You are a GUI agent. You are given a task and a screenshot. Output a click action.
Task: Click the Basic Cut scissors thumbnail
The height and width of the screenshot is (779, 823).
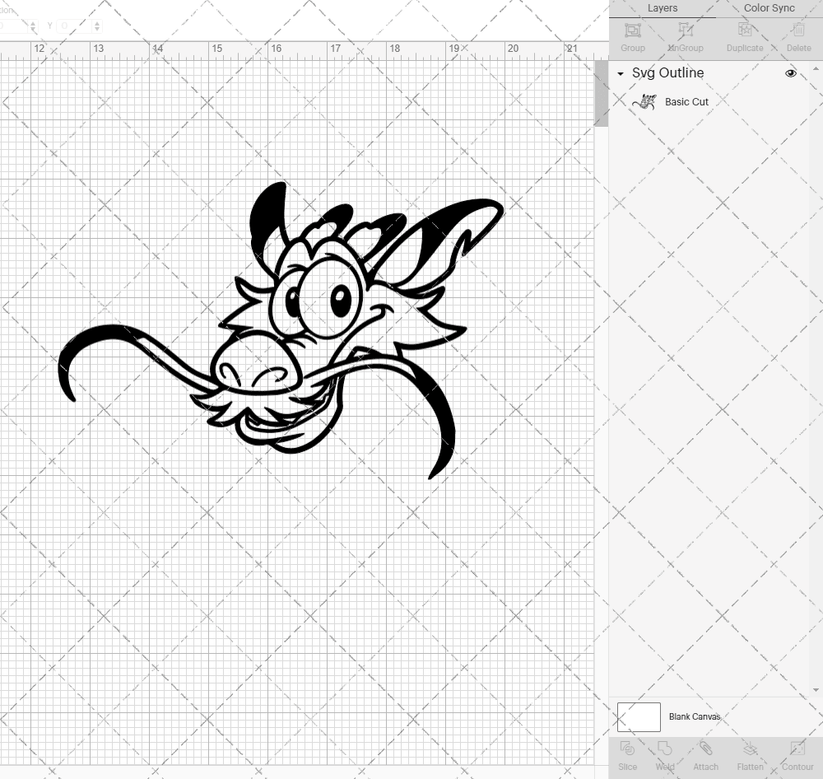pyautogui.click(x=646, y=101)
